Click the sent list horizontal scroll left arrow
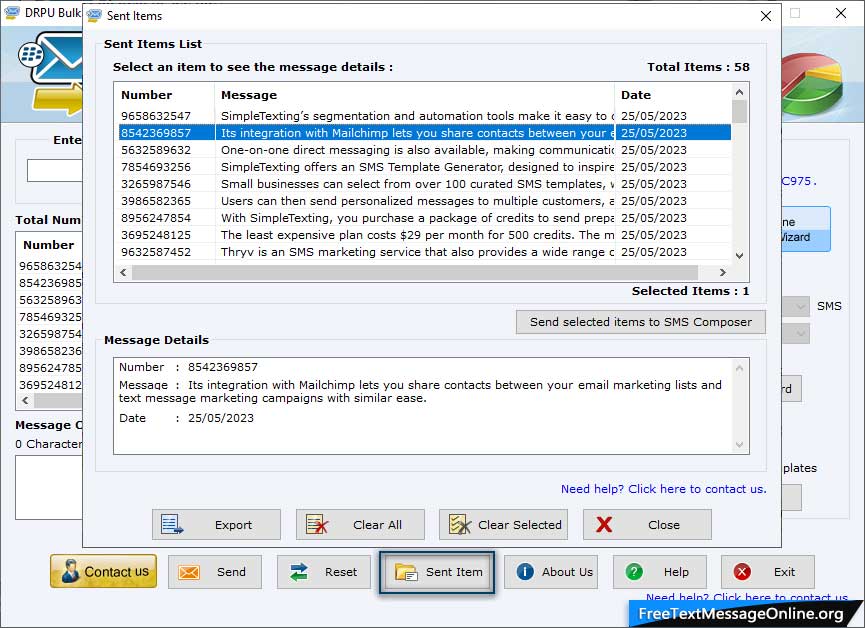Viewport: 865px width, 628px height. pos(123,272)
